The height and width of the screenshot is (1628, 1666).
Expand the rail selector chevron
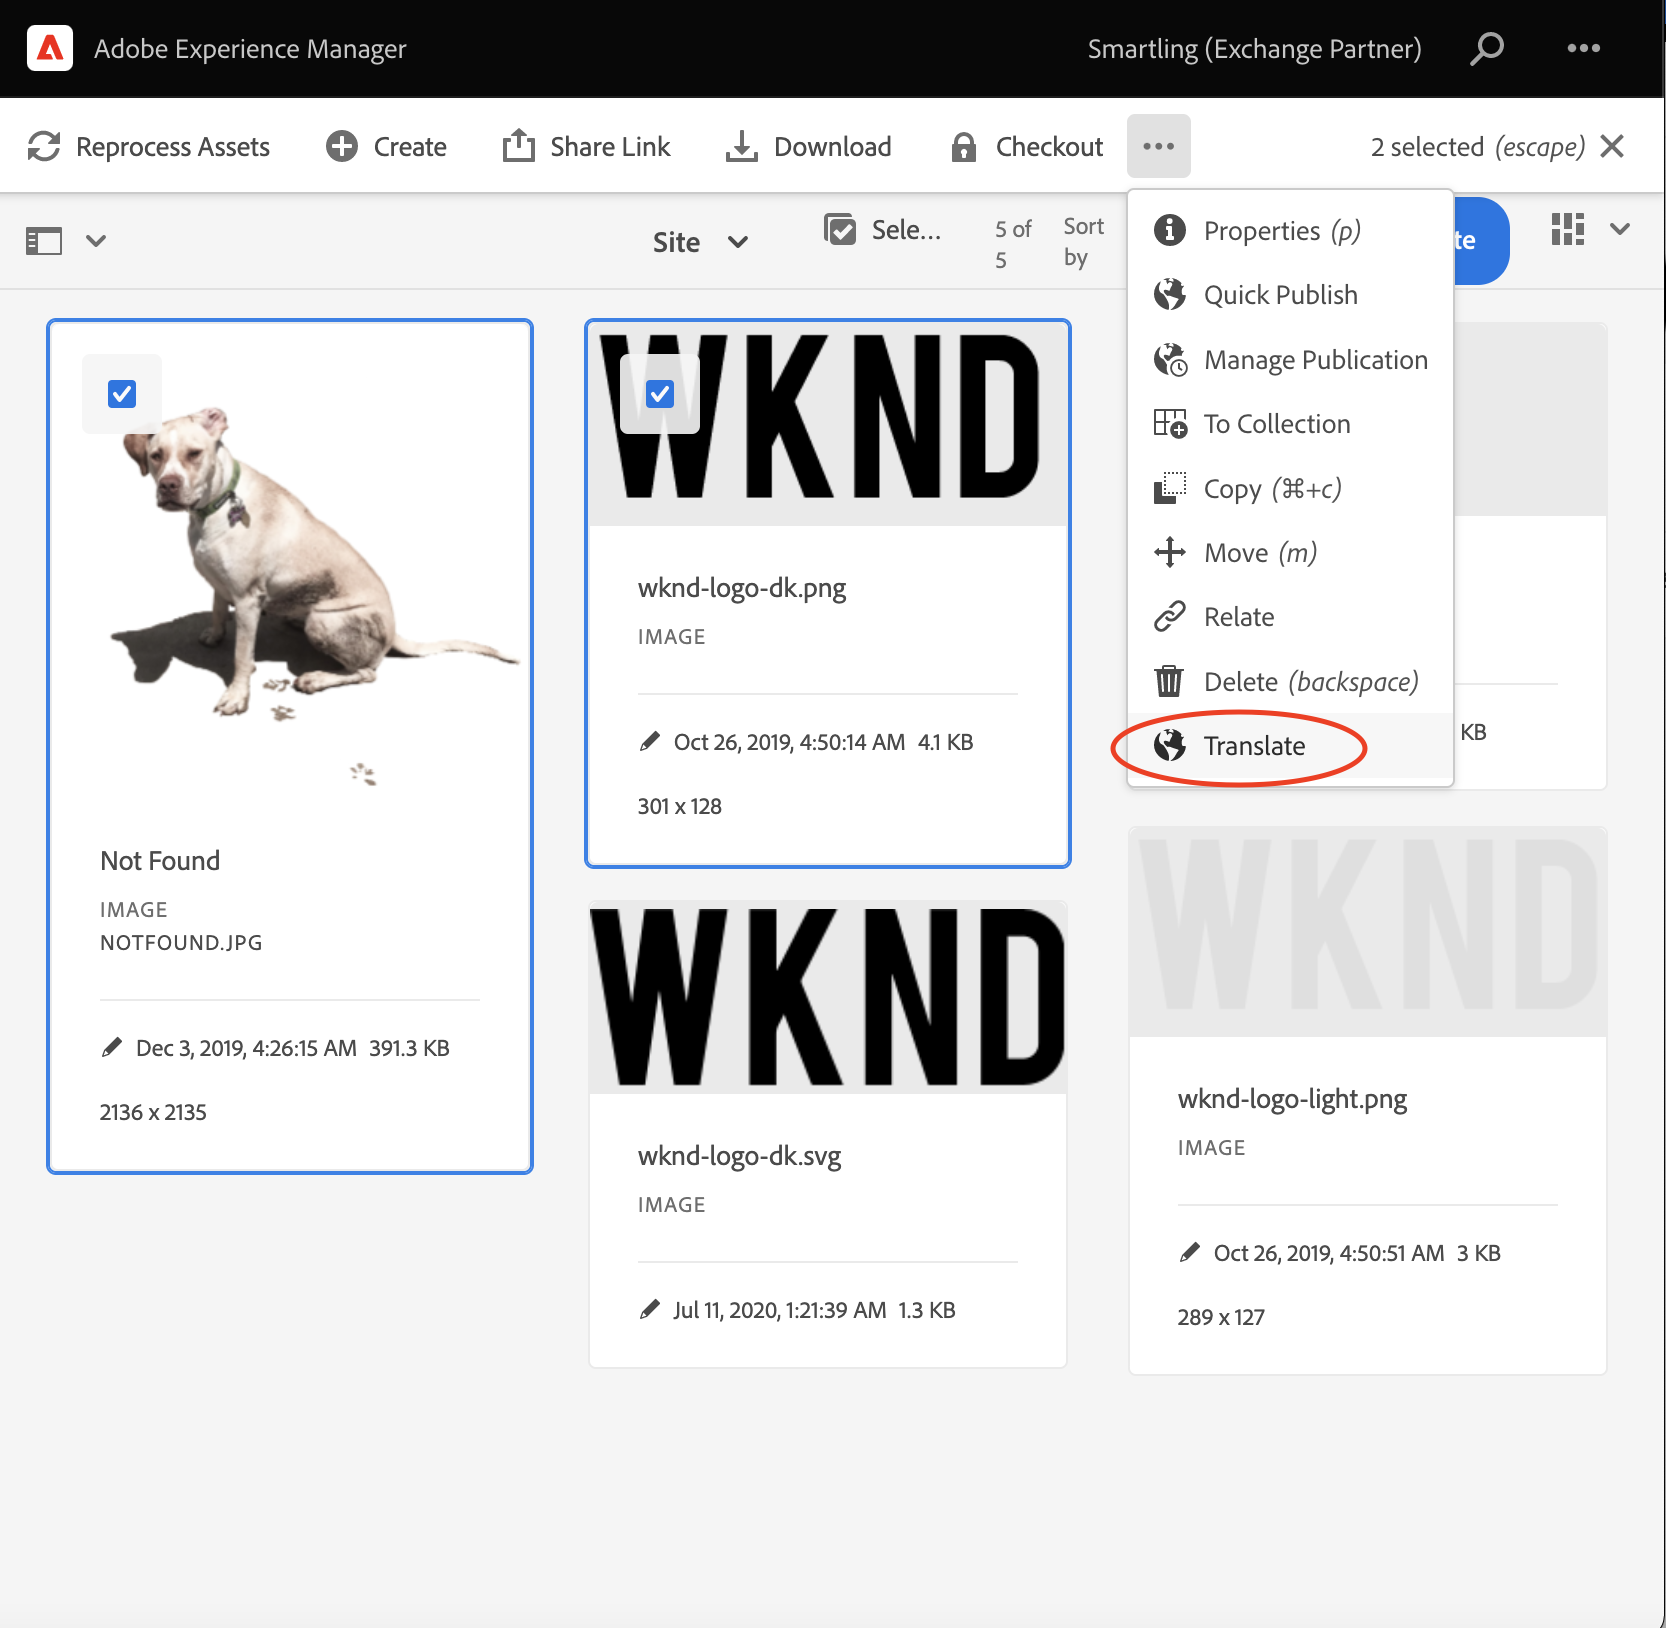coord(96,241)
